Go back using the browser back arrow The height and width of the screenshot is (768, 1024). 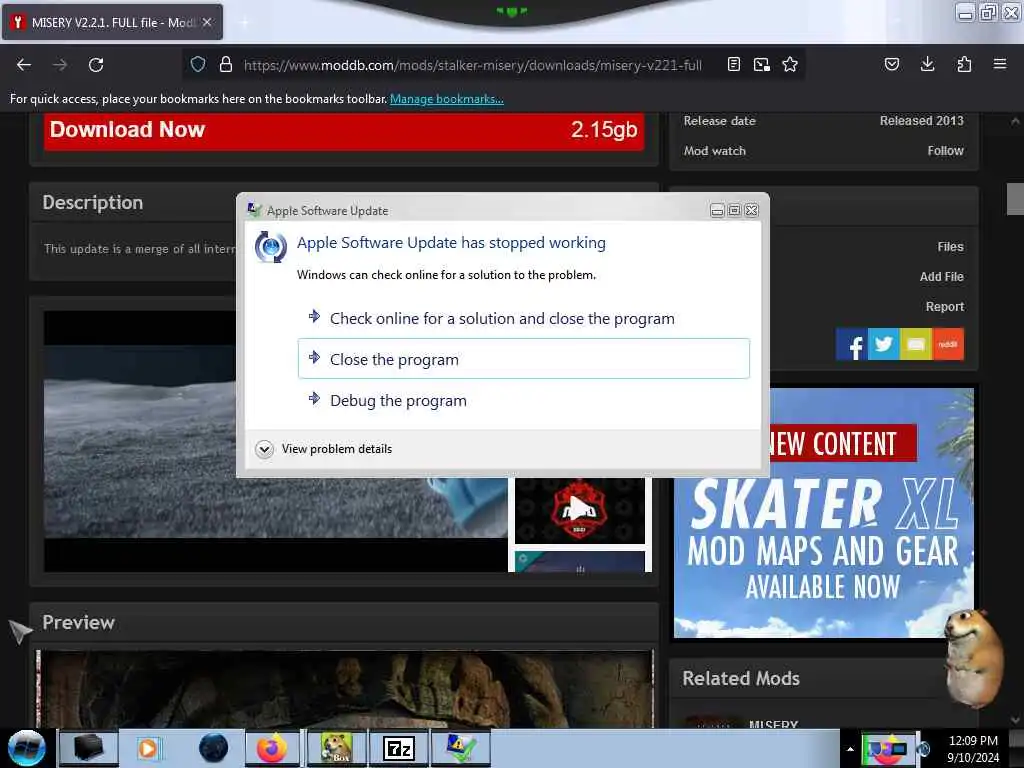[24, 65]
